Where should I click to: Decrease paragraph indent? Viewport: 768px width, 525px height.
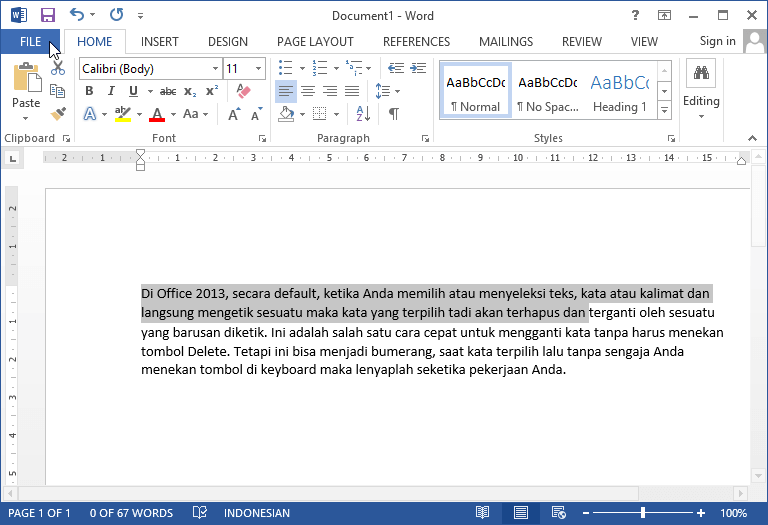point(396,68)
